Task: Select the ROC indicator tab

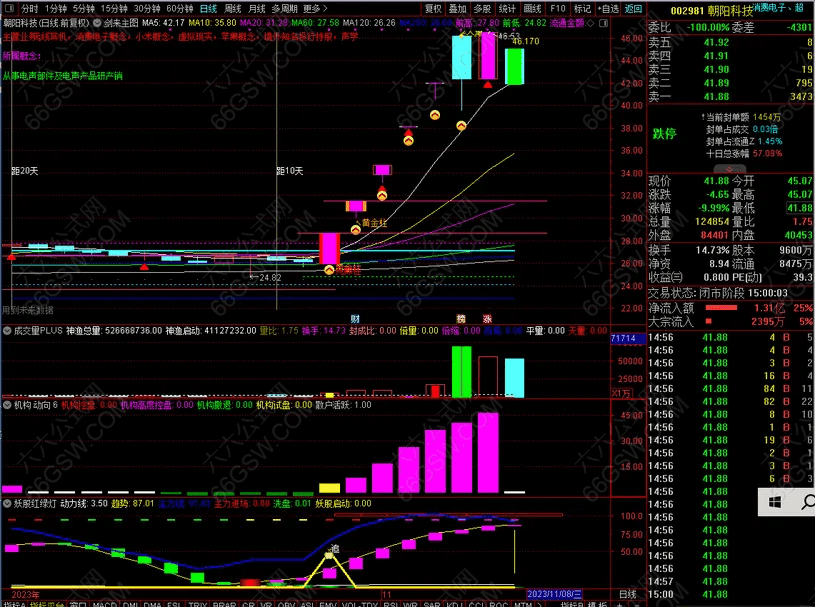Action: click(498, 603)
